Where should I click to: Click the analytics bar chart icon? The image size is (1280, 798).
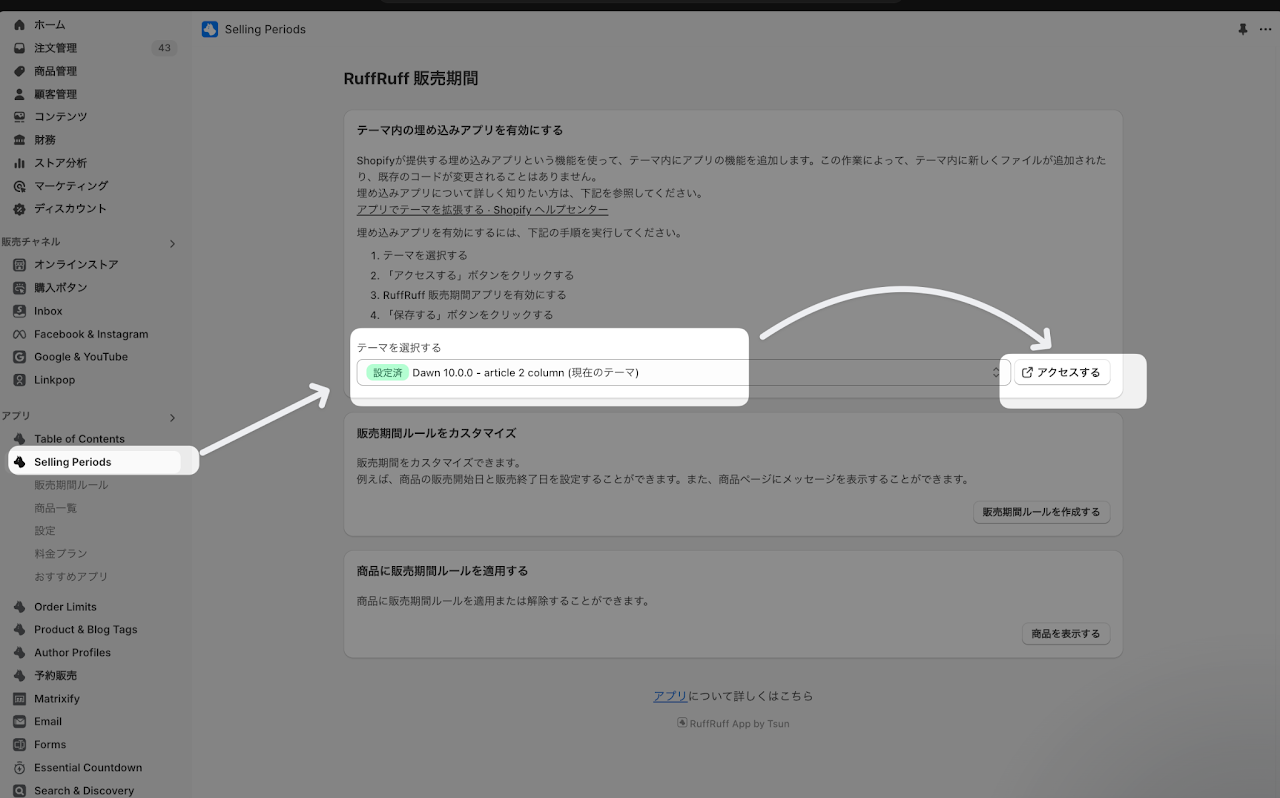pyautogui.click(x=19, y=163)
